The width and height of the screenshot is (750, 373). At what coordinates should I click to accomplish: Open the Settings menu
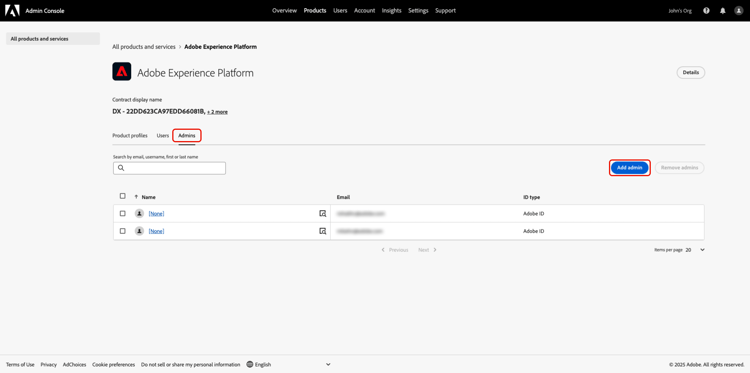pos(418,11)
